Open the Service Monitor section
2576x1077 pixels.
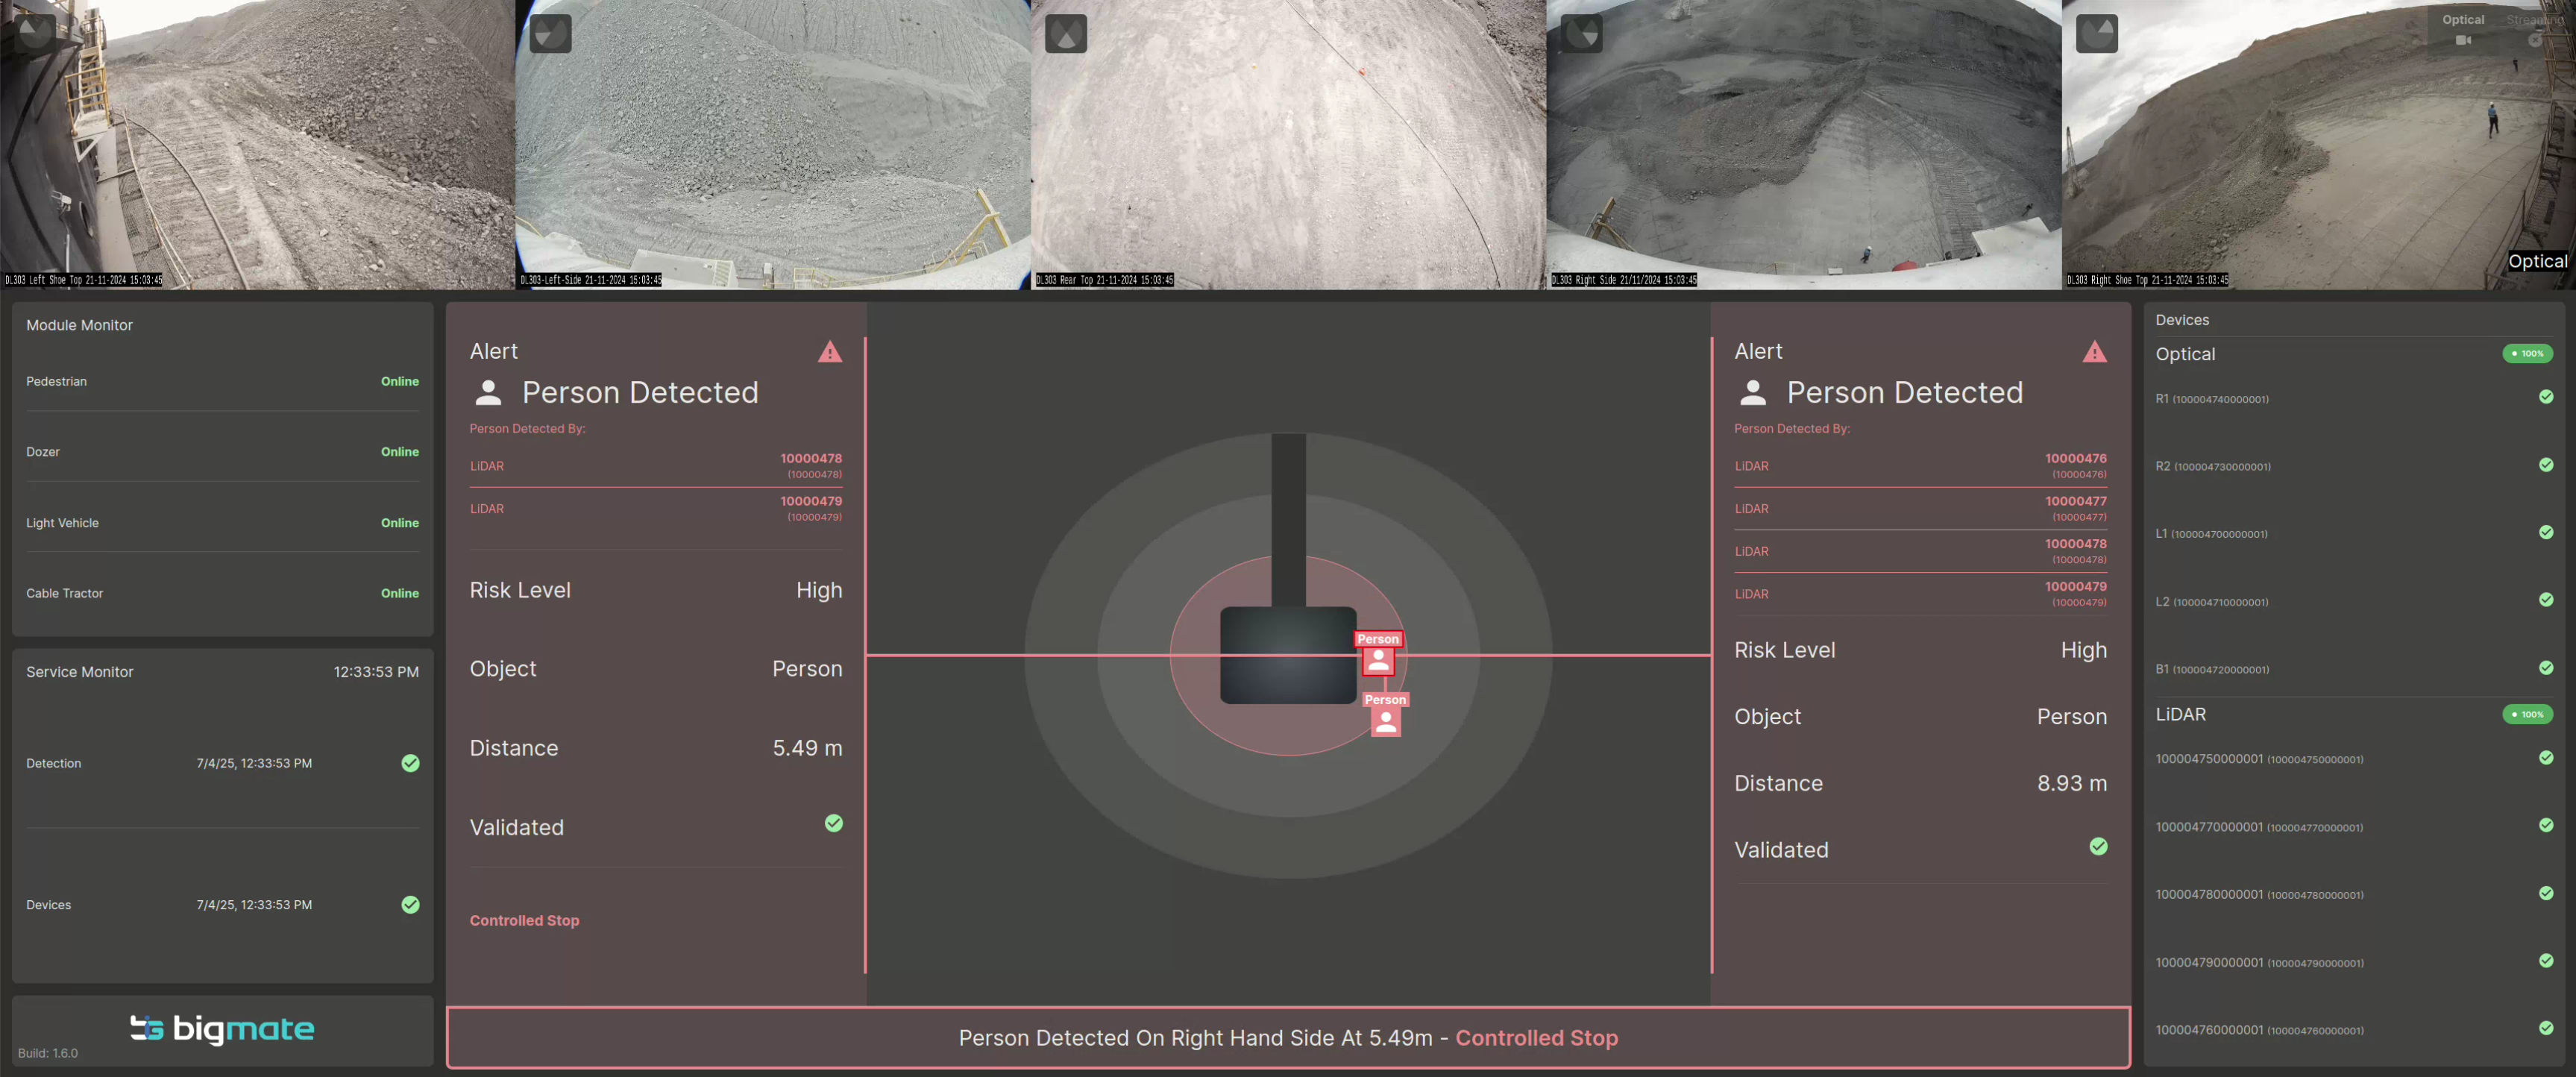pyautogui.click(x=80, y=671)
